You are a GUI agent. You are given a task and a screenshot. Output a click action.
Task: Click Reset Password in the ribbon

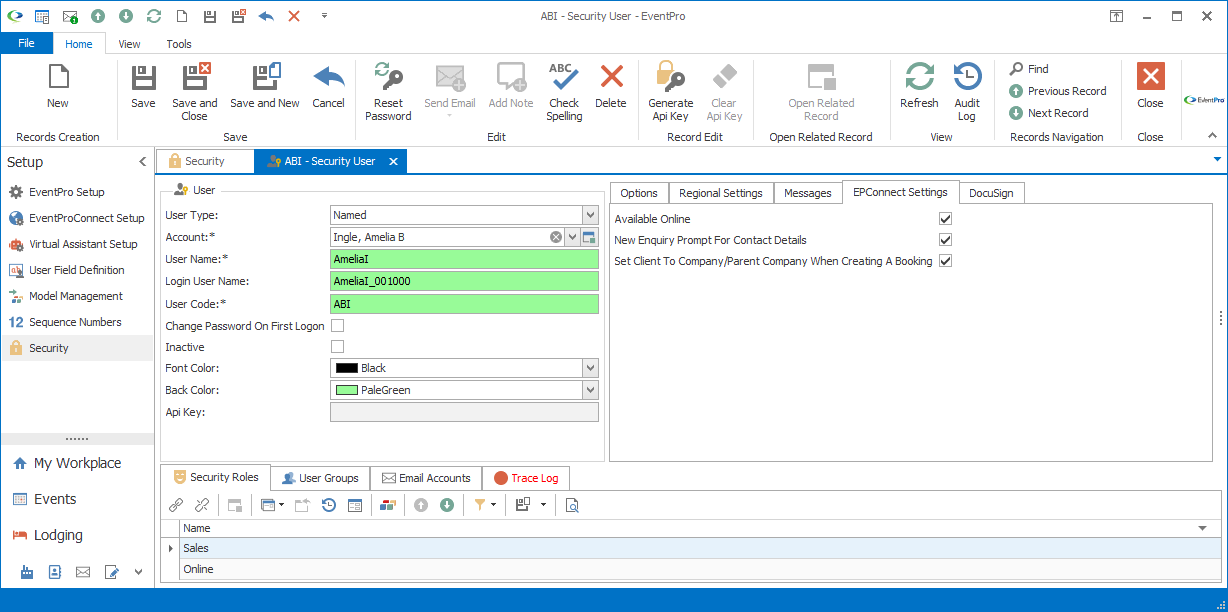388,91
